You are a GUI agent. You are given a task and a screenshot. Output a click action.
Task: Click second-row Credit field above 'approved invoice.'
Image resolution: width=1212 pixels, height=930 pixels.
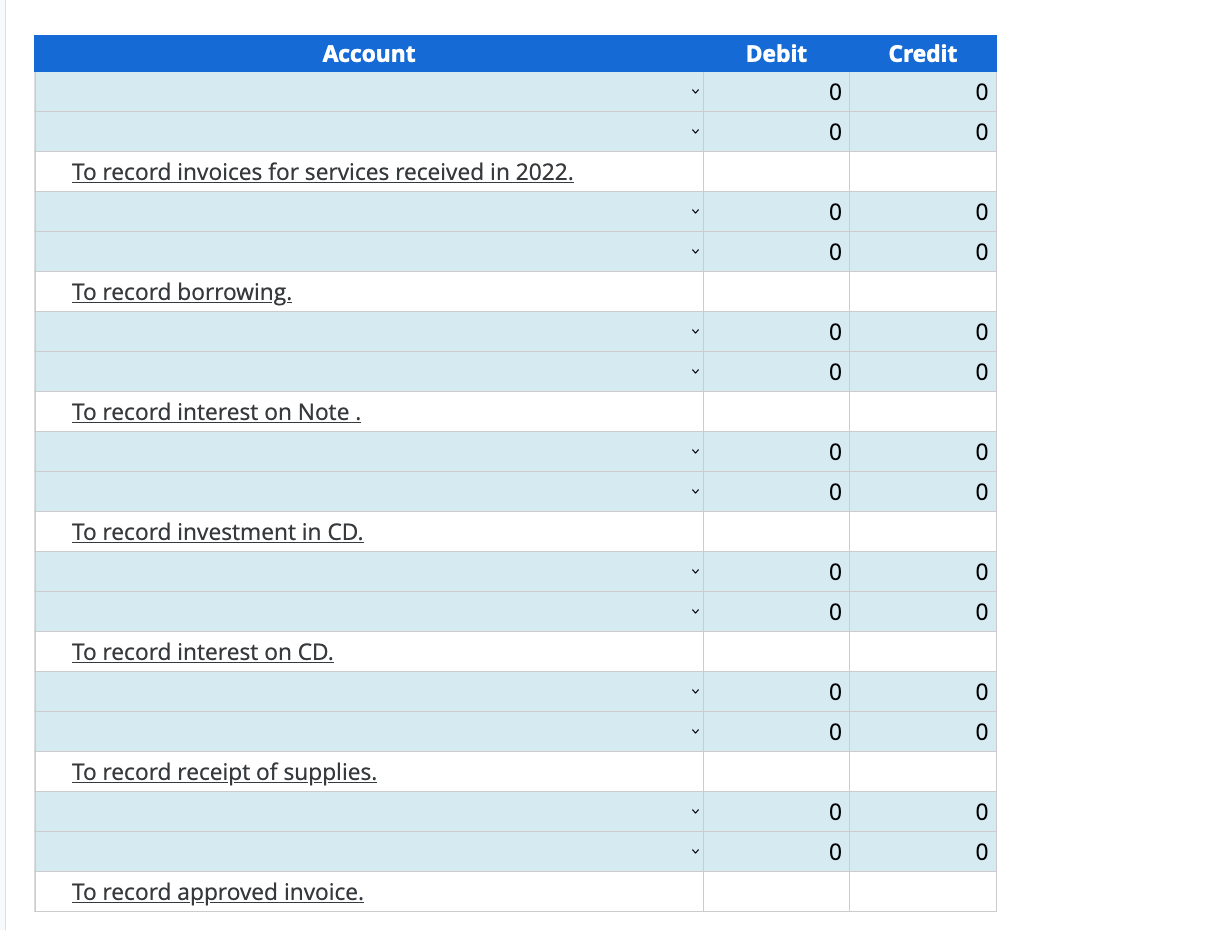click(923, 852)
